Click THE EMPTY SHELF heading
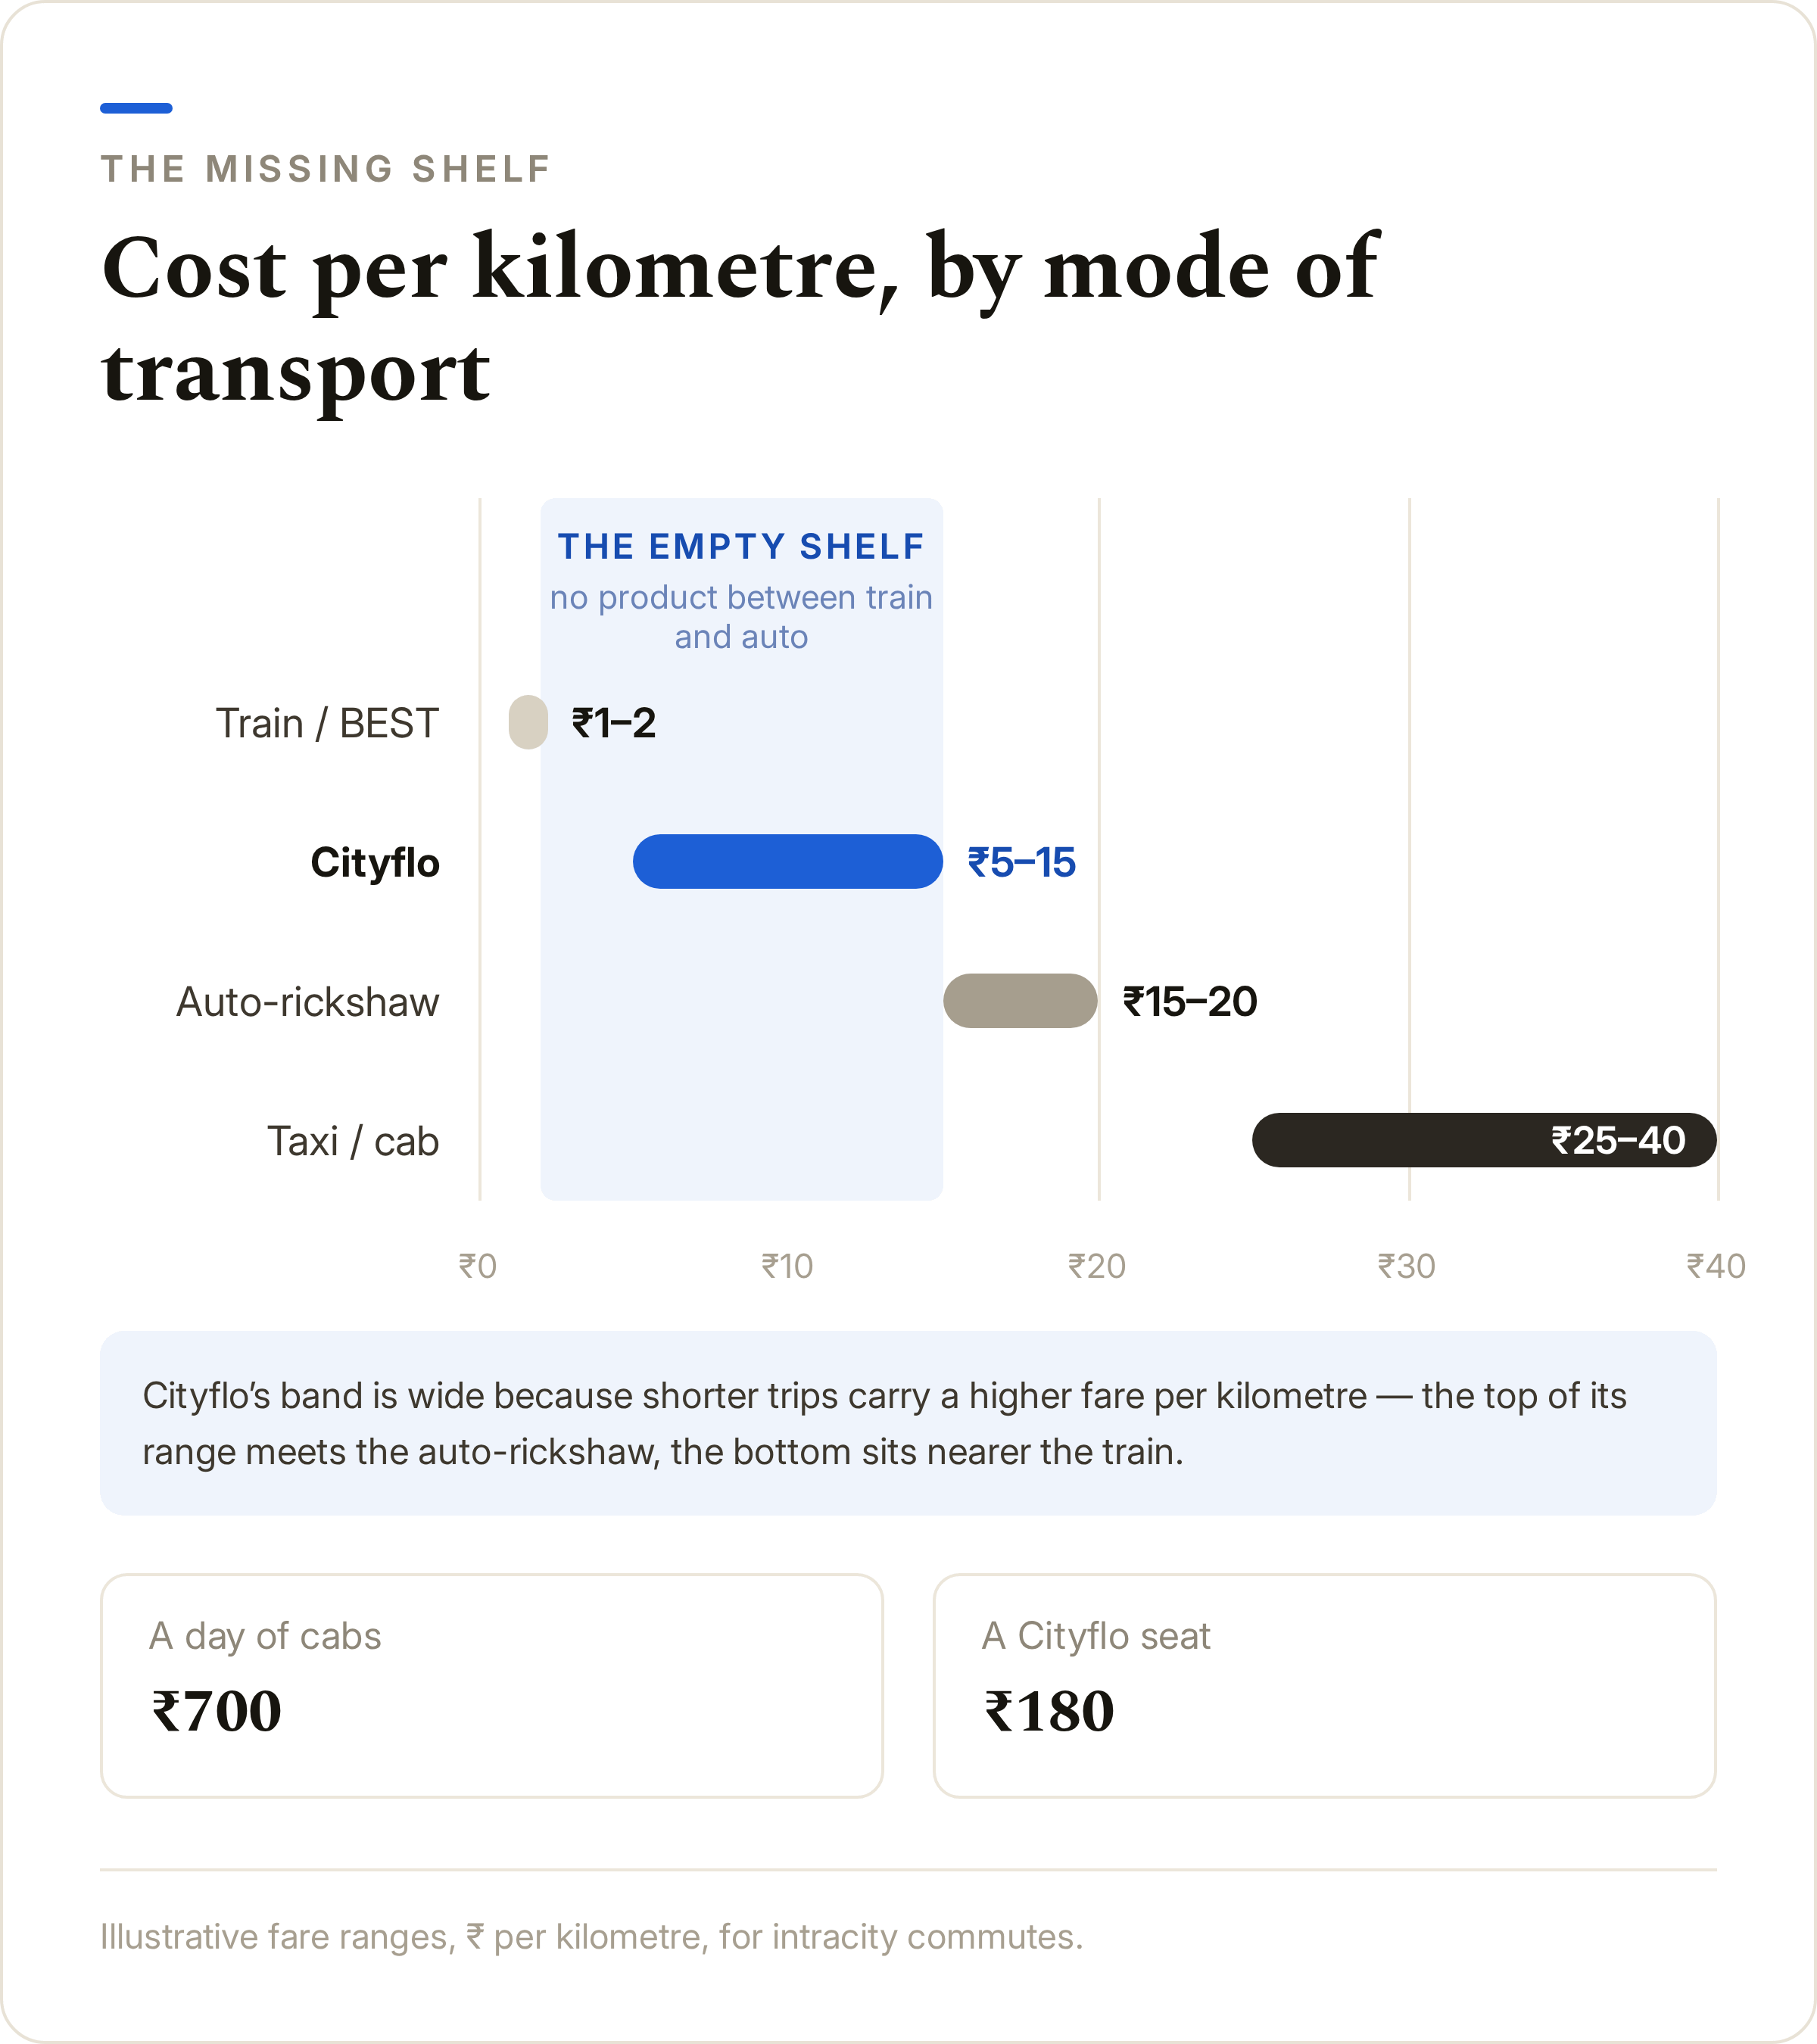Viewport: 1817px width, 2044px height. click(x=741, y=546)
